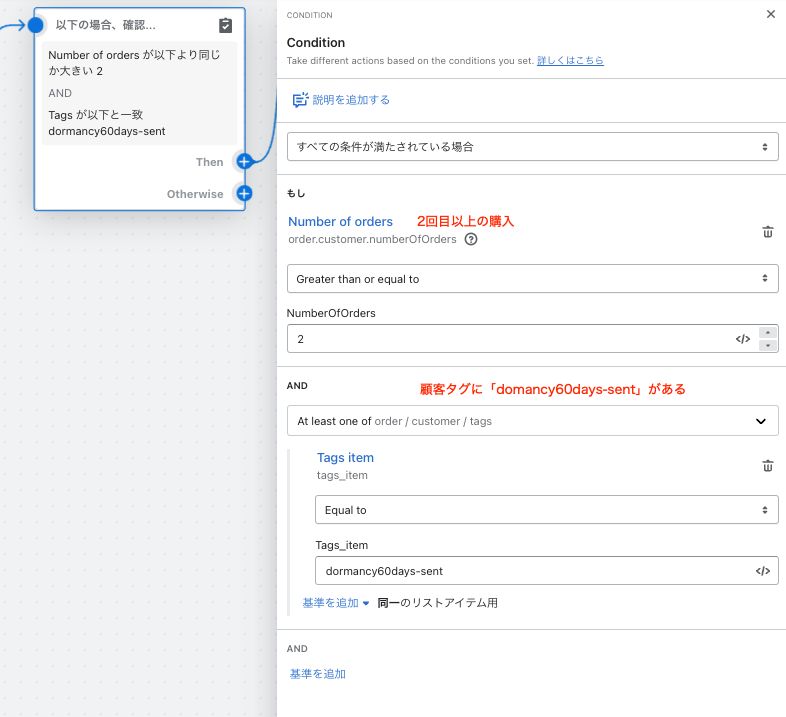Open the Equal to operator dropdown
Viewport: 786px width, 717px height.
click(546, 510)
